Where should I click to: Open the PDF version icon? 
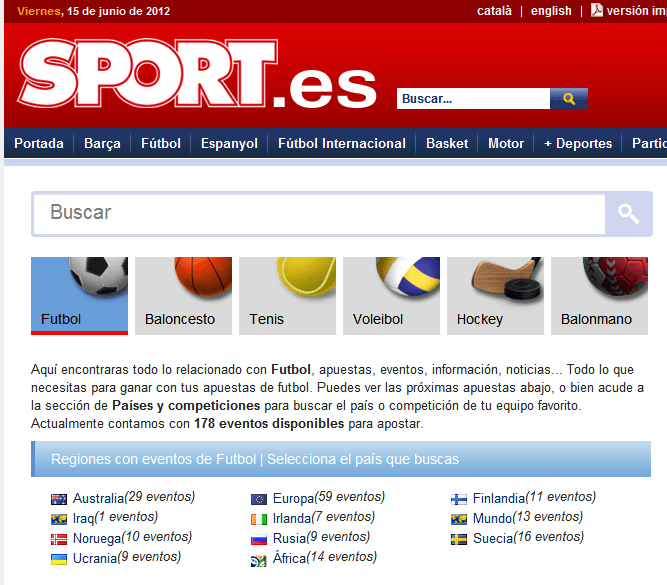point(597,10)
